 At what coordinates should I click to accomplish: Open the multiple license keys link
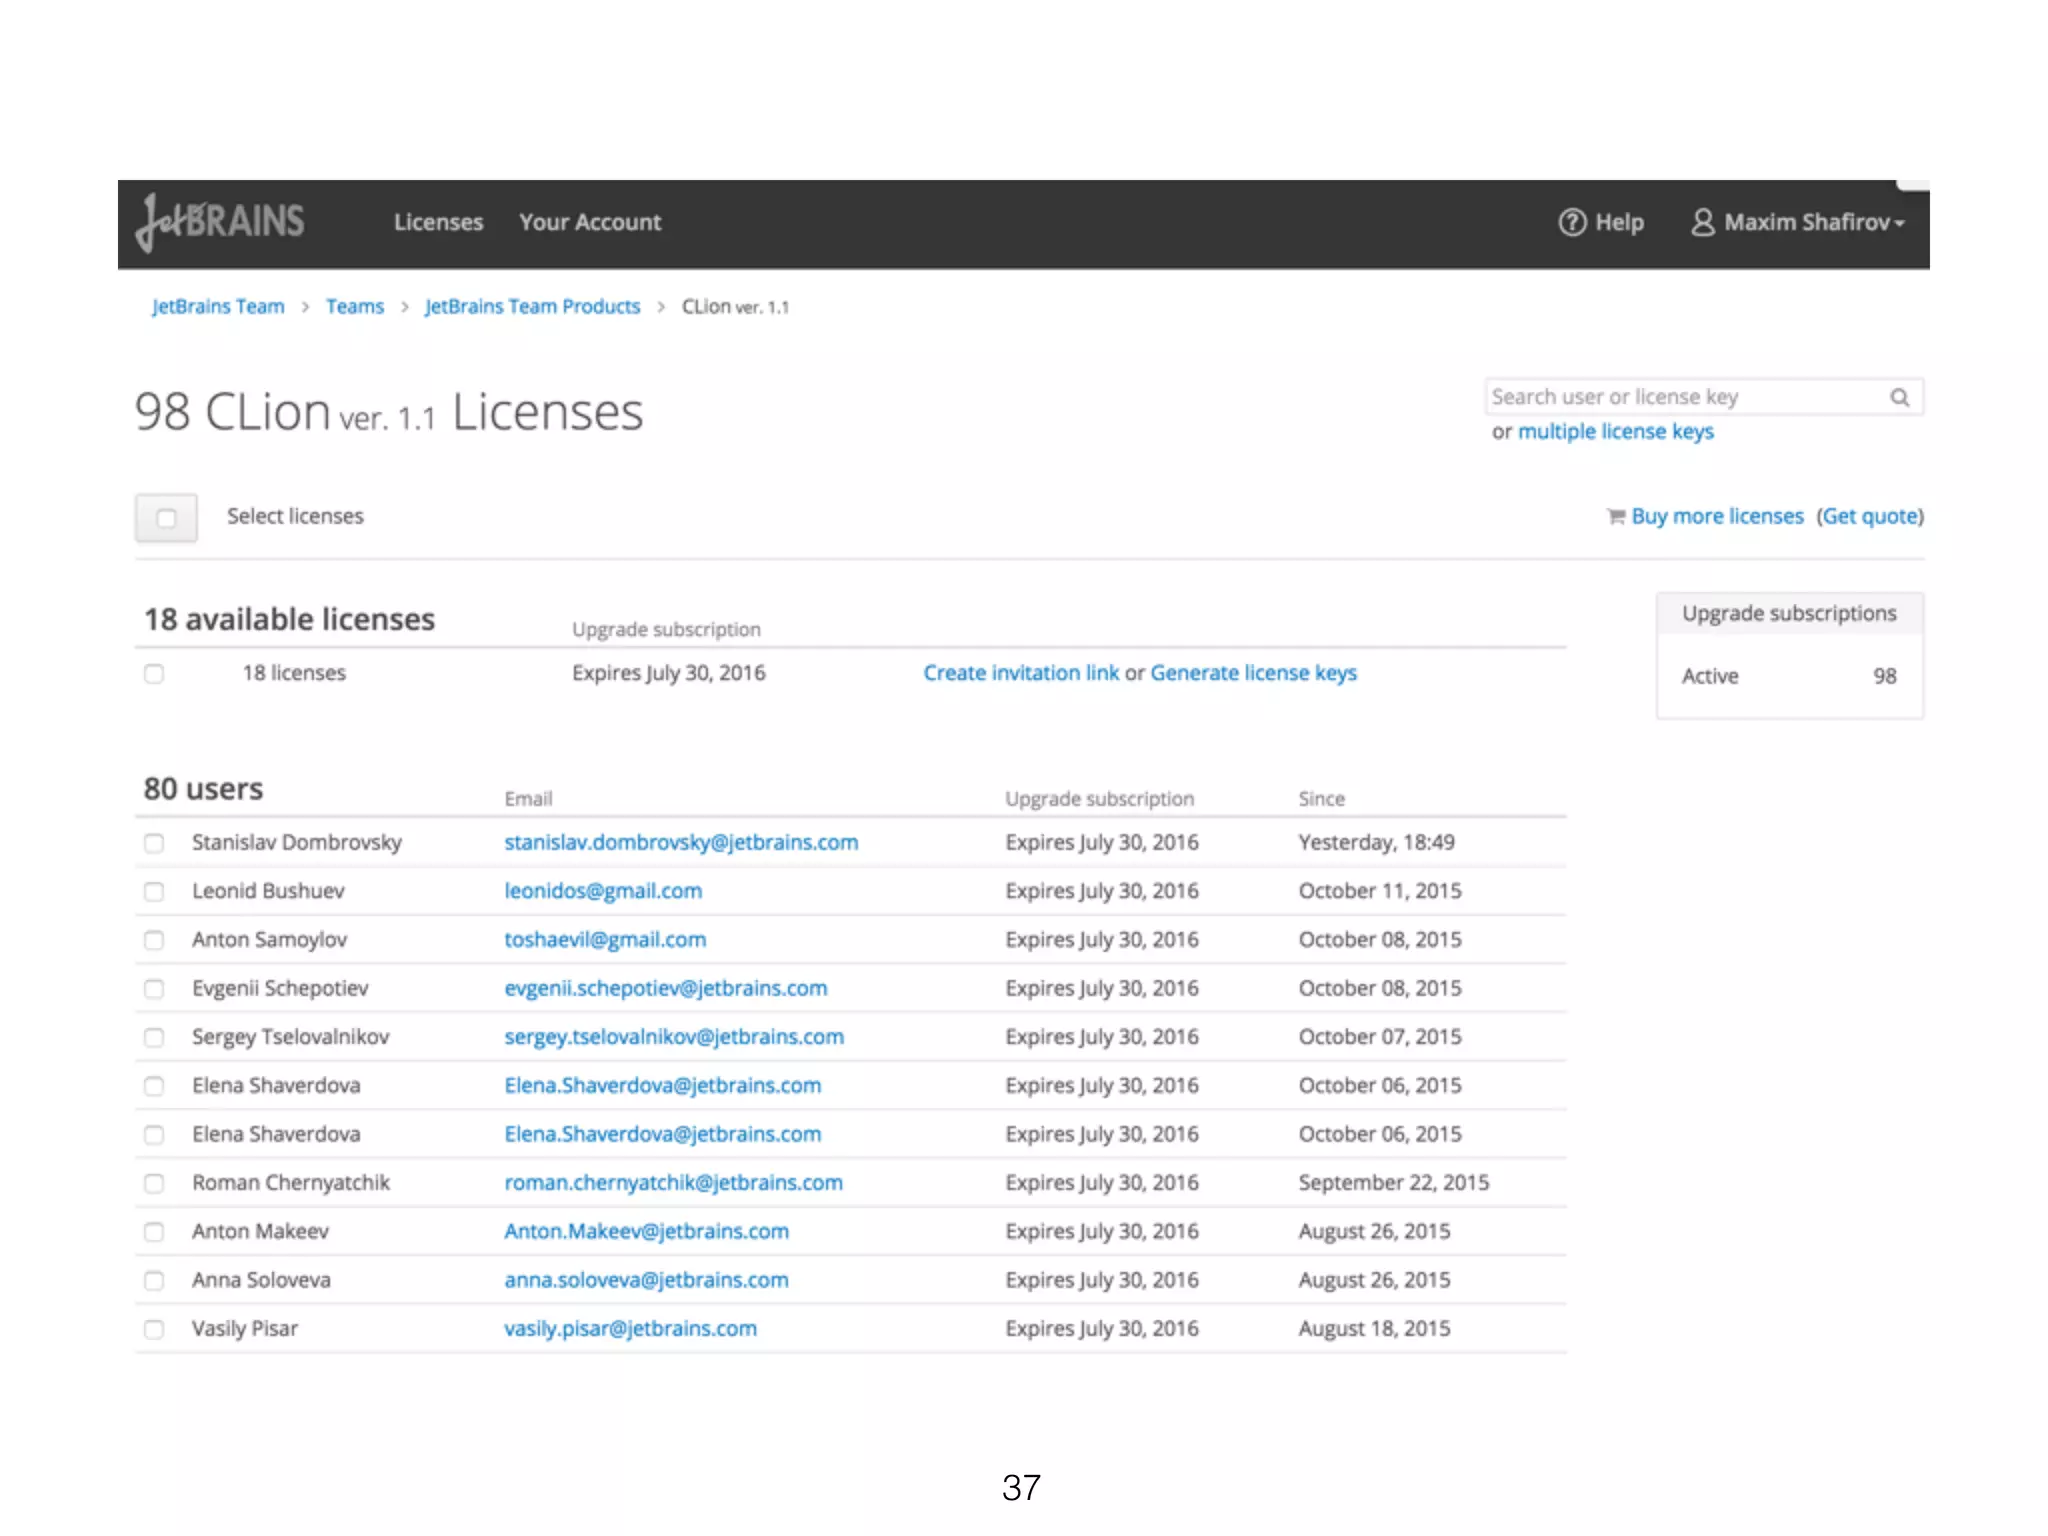(x=1615, y=431)
